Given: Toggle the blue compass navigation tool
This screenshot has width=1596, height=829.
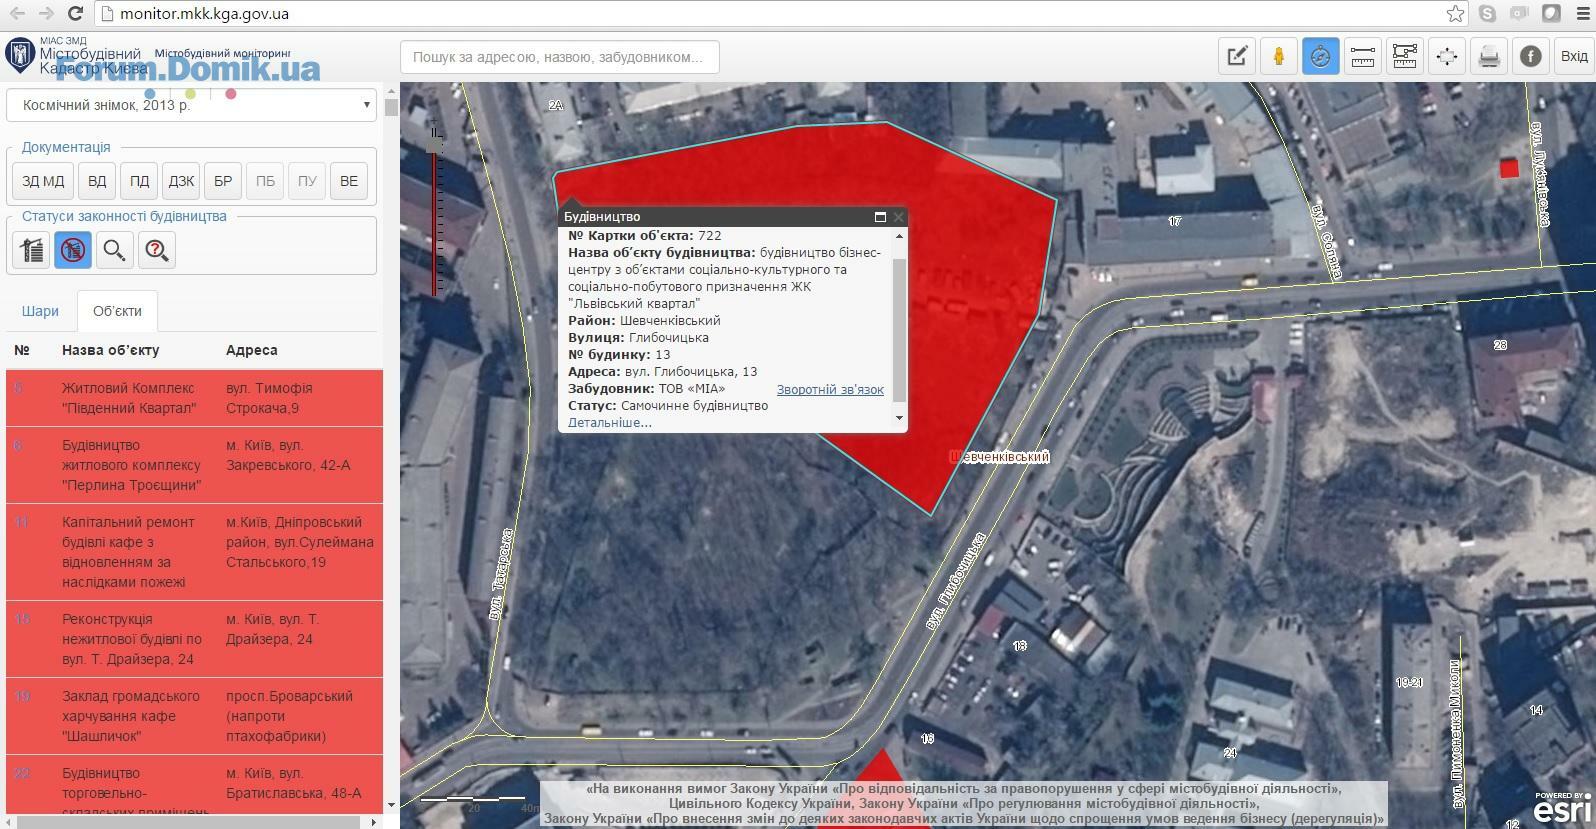Looking at the screenshot, I should click(1321, 57).
